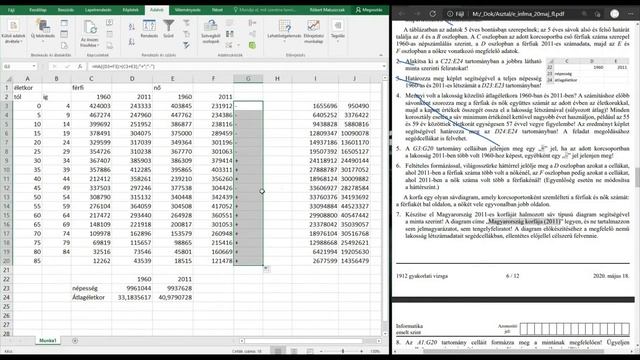This screenshot has height=360, width=640.
Task: Click horizontal scrollbar right arrow
Action: tap(379, 341)
